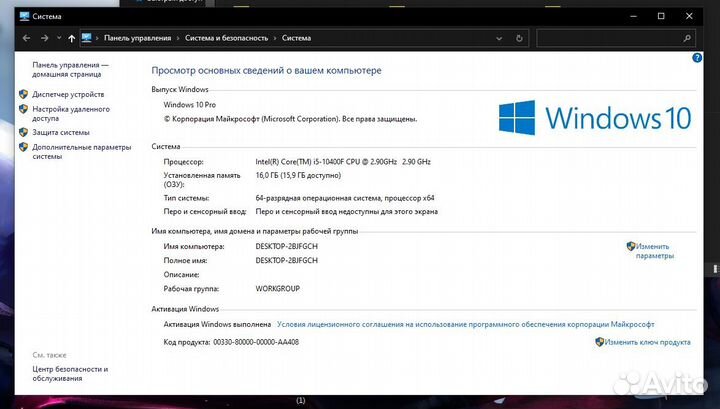Refresh the Control Panel page
The width and height of the screenshot is (720, 409).
pyautogui.click(x=519, y=39)
